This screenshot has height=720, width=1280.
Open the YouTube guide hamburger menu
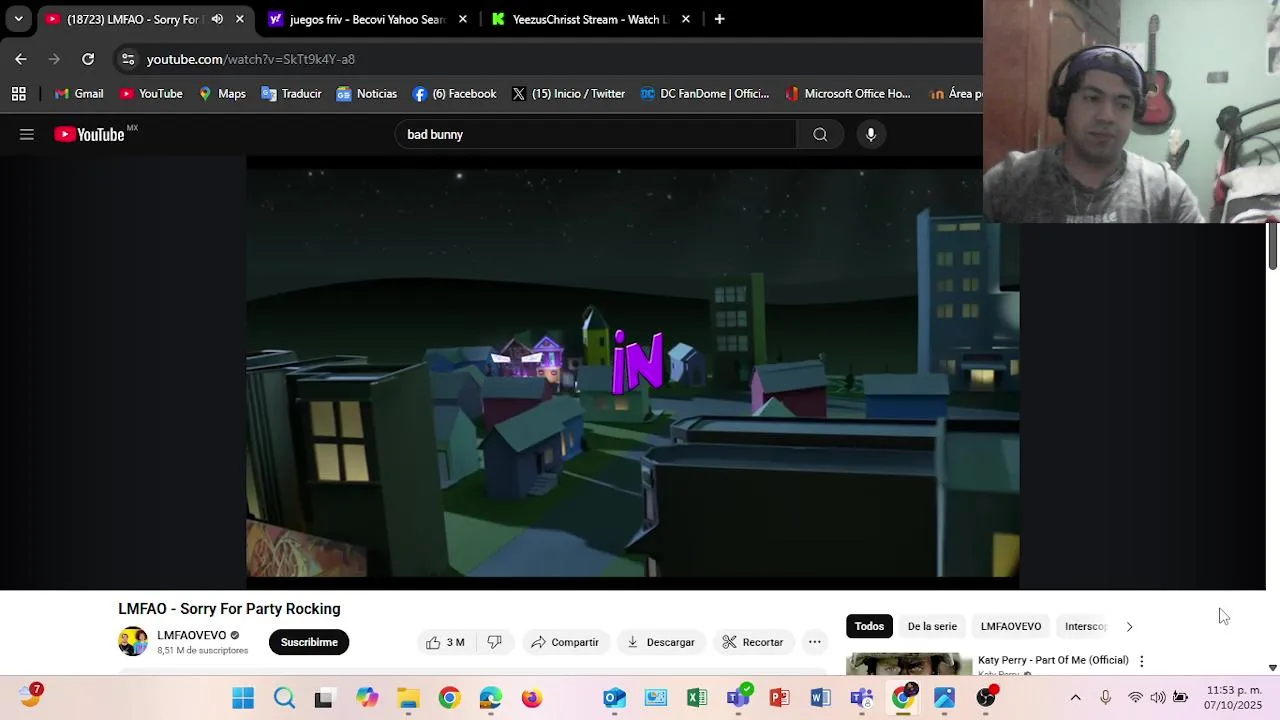[27, 134]
